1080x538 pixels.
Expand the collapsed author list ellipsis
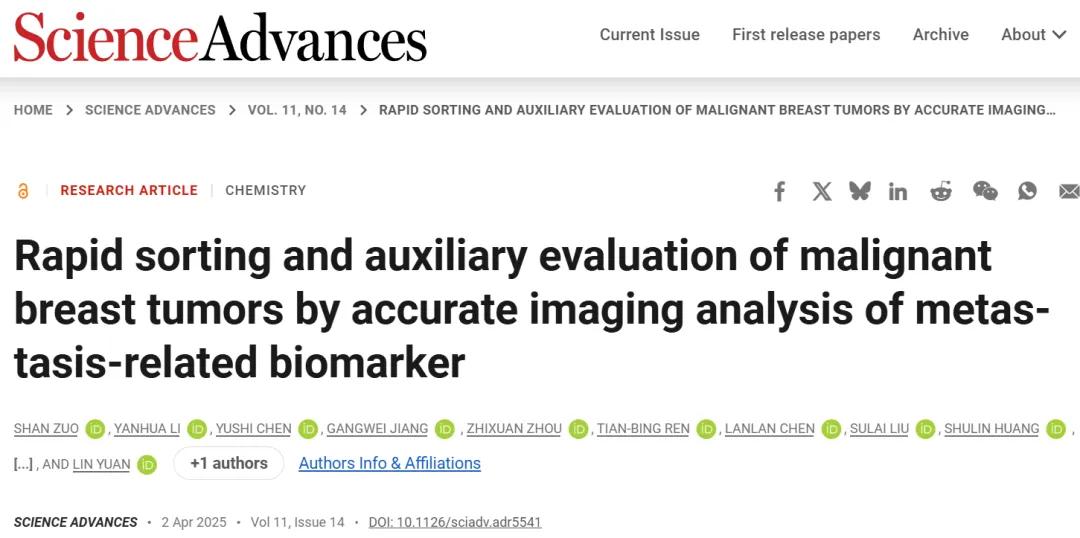[23, 464]
